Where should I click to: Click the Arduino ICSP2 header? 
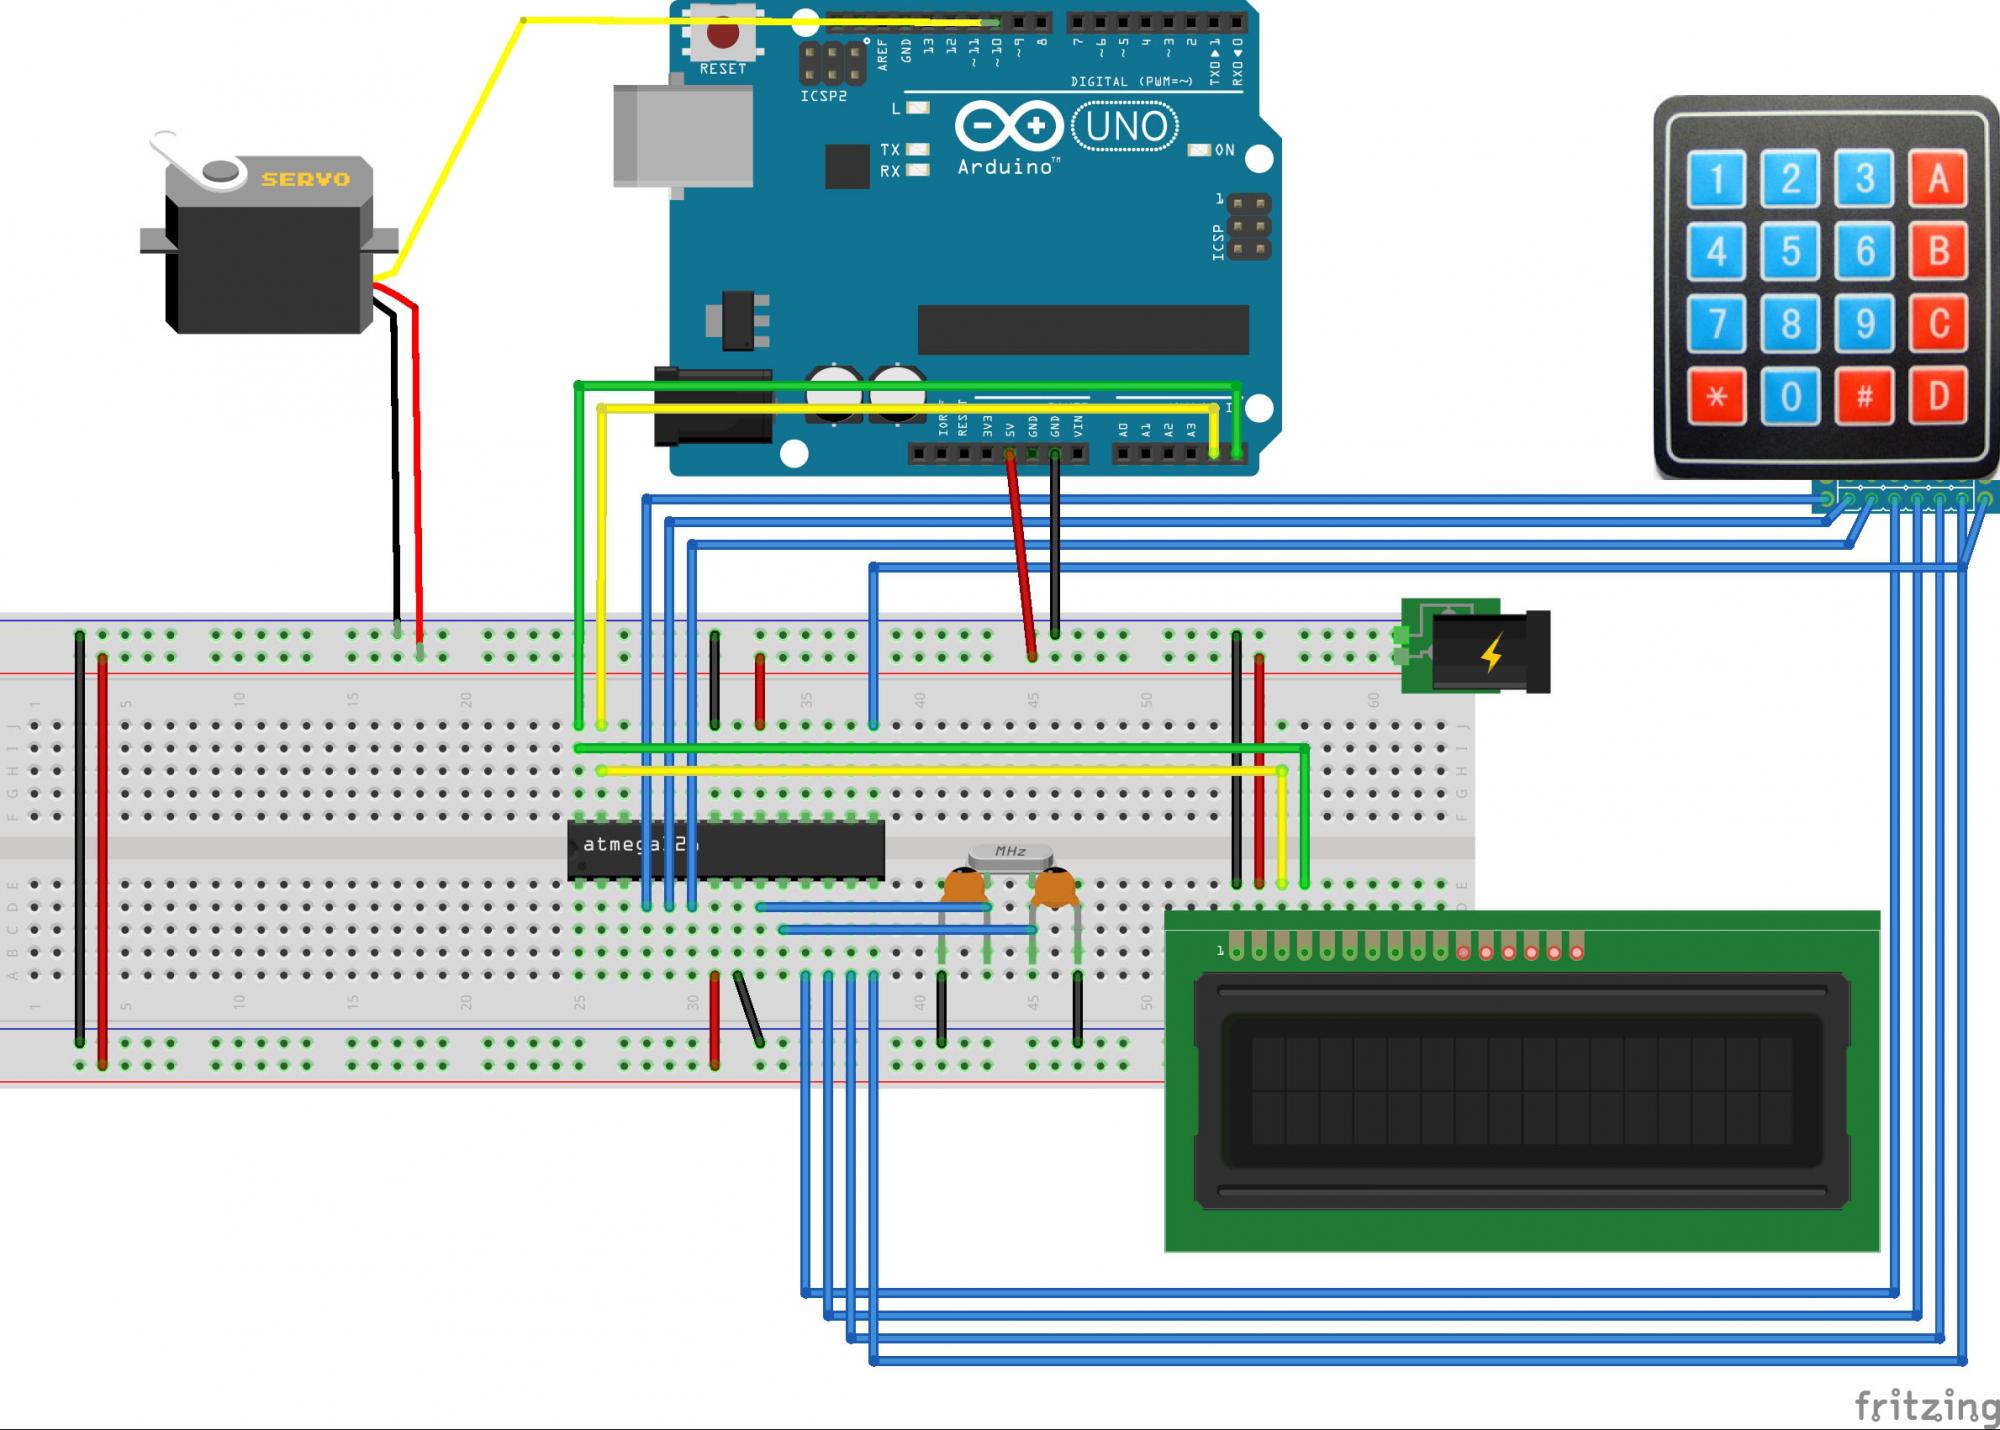pyautogui.click(x=832, y=63)
